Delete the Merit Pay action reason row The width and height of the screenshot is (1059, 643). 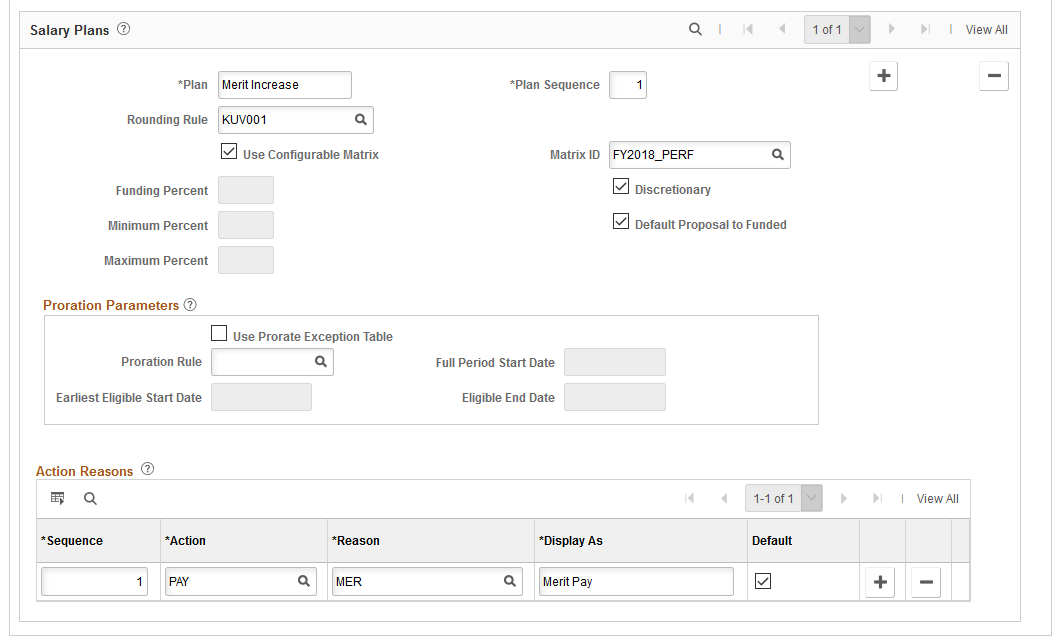point(926,582)
